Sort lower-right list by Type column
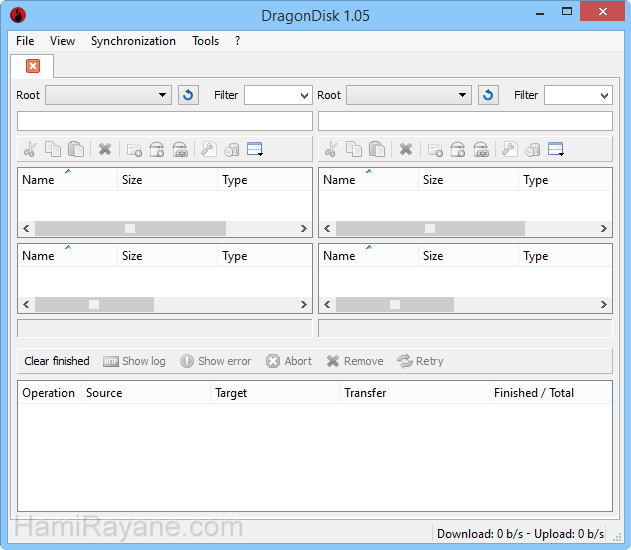The width and height of the screenshot is (631, 550). click(565, 255)
